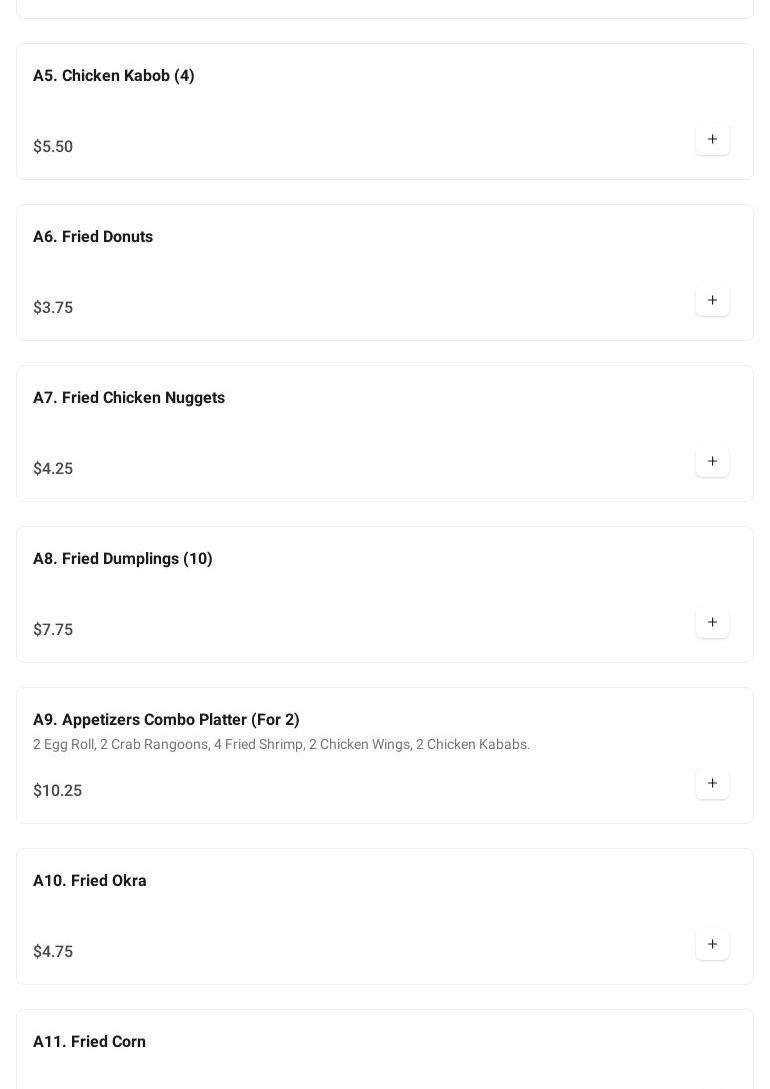The image size is (770, 1089).
Task: Open A11. Fried Corn menu item
Action: click(x=90, y=1042)
